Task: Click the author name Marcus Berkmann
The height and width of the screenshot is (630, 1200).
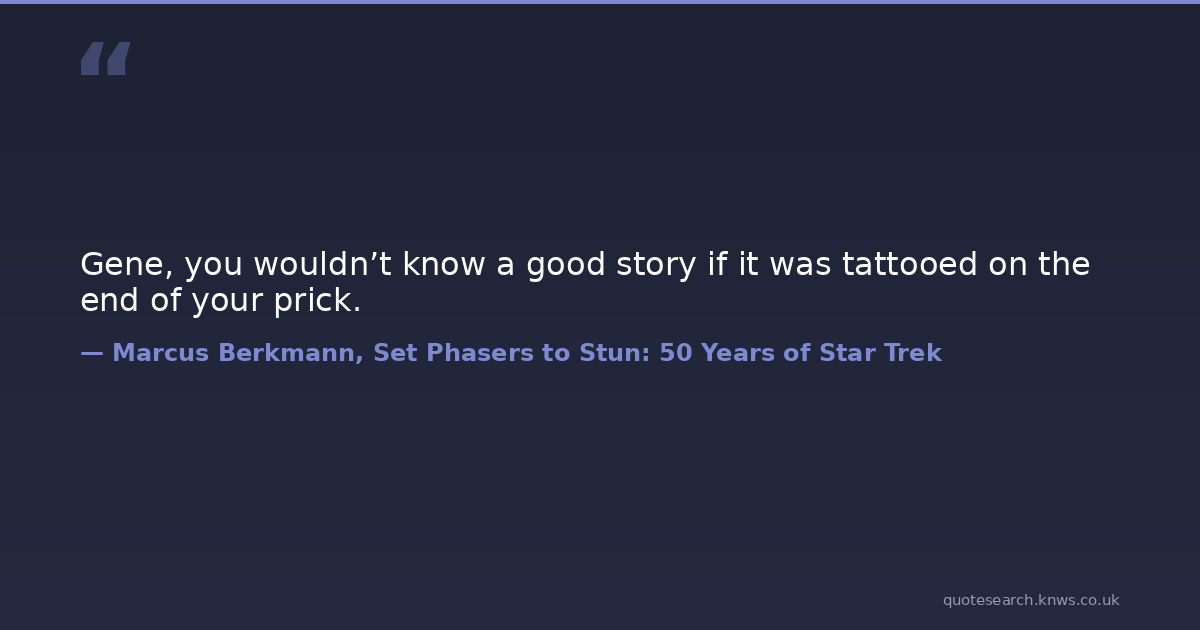Action: 238,353
